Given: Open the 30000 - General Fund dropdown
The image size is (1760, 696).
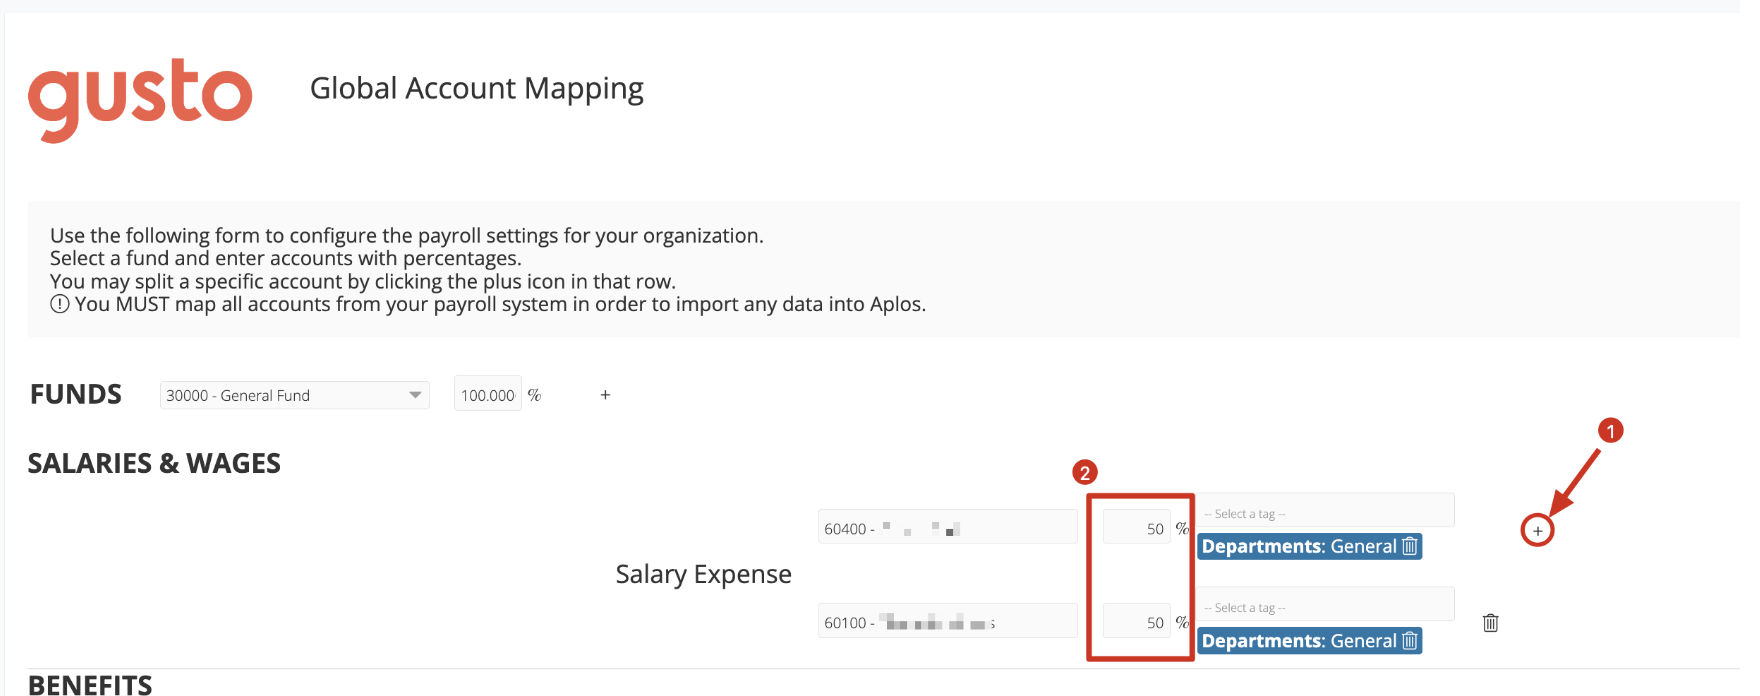Looking at the screenshot, I should (x=295, y=395).
